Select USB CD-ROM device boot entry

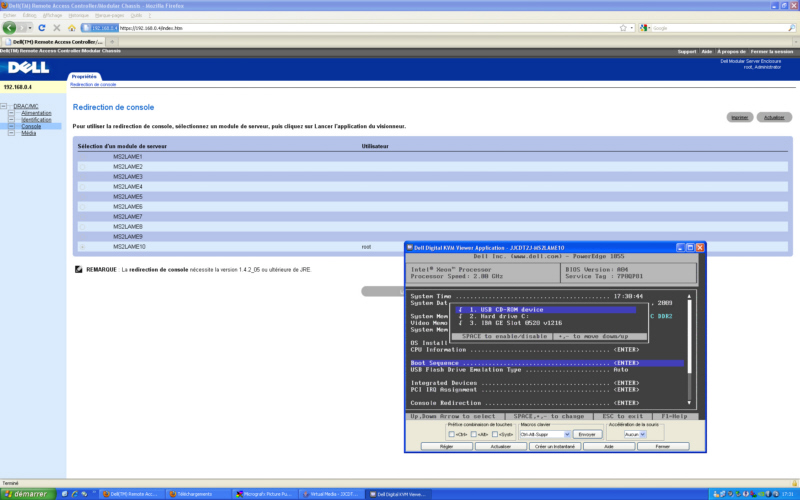(x=546, y=310)
